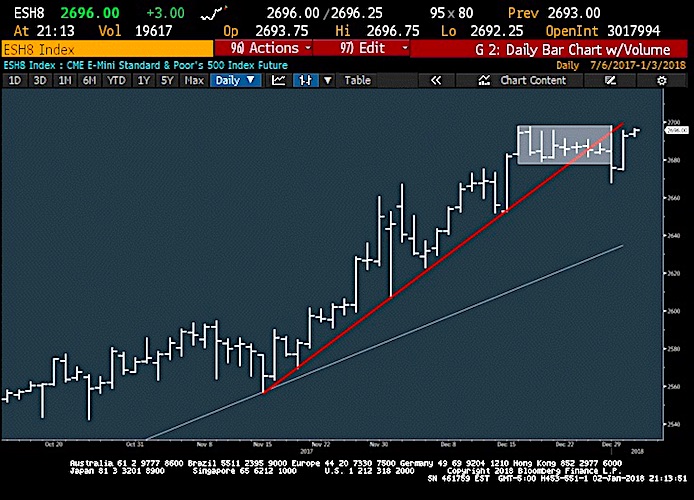The height and width of the screenshot is (500, 694).
Task: Open the chart settings gear
Action: click(662, 81)
